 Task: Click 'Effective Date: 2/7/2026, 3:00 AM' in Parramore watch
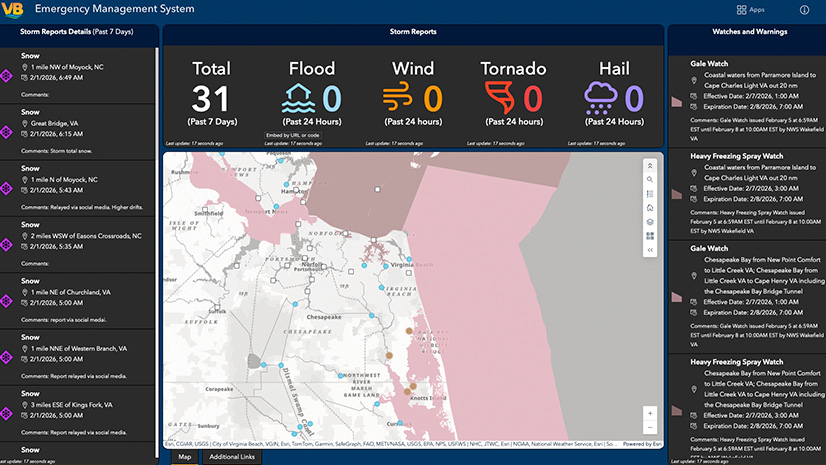751,189
